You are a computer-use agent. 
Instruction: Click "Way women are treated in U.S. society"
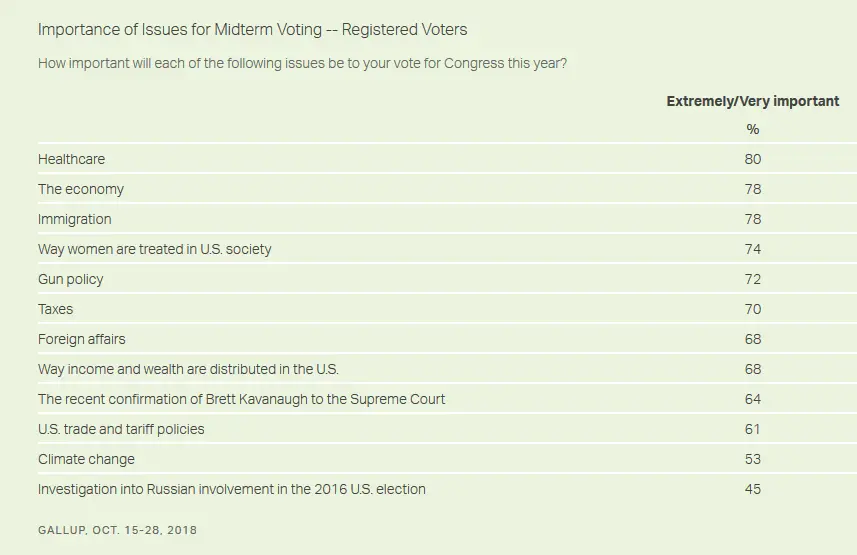pos(155,249)
